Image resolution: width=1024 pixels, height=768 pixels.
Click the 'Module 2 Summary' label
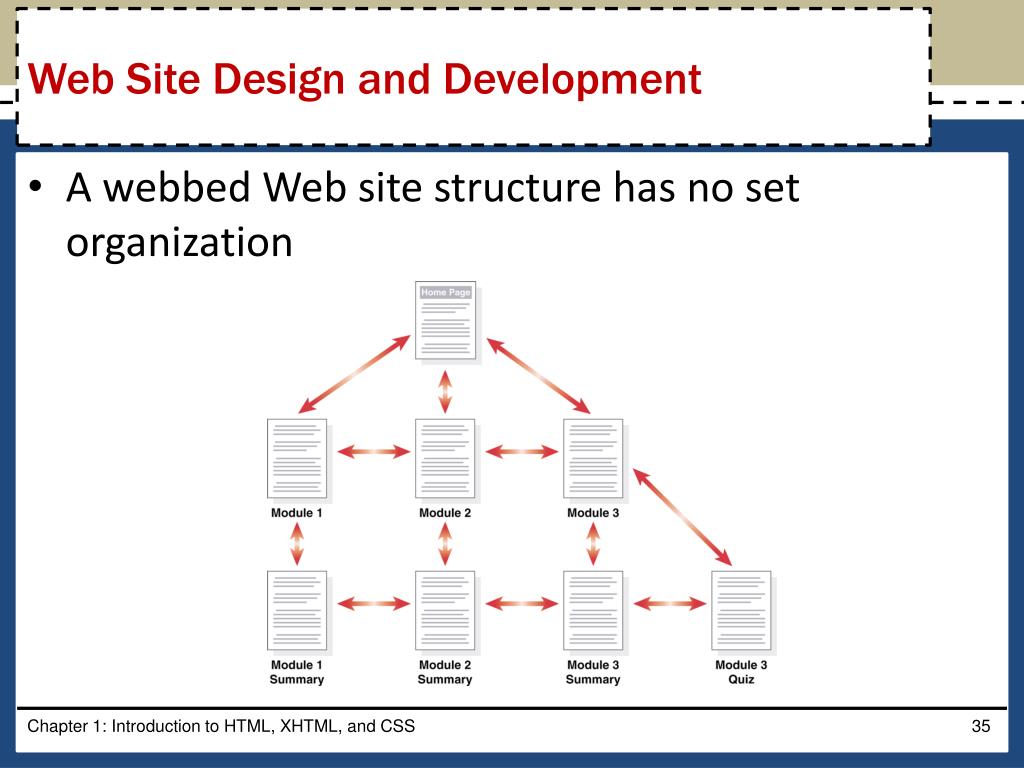445,672
